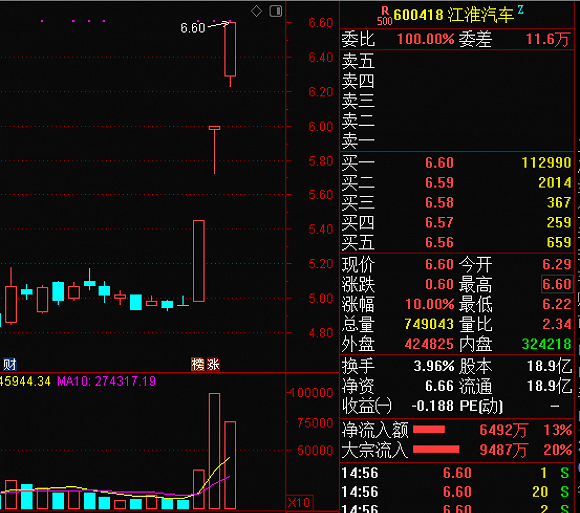Click the T-shaped candlestick near 6.00

(215, 150)
